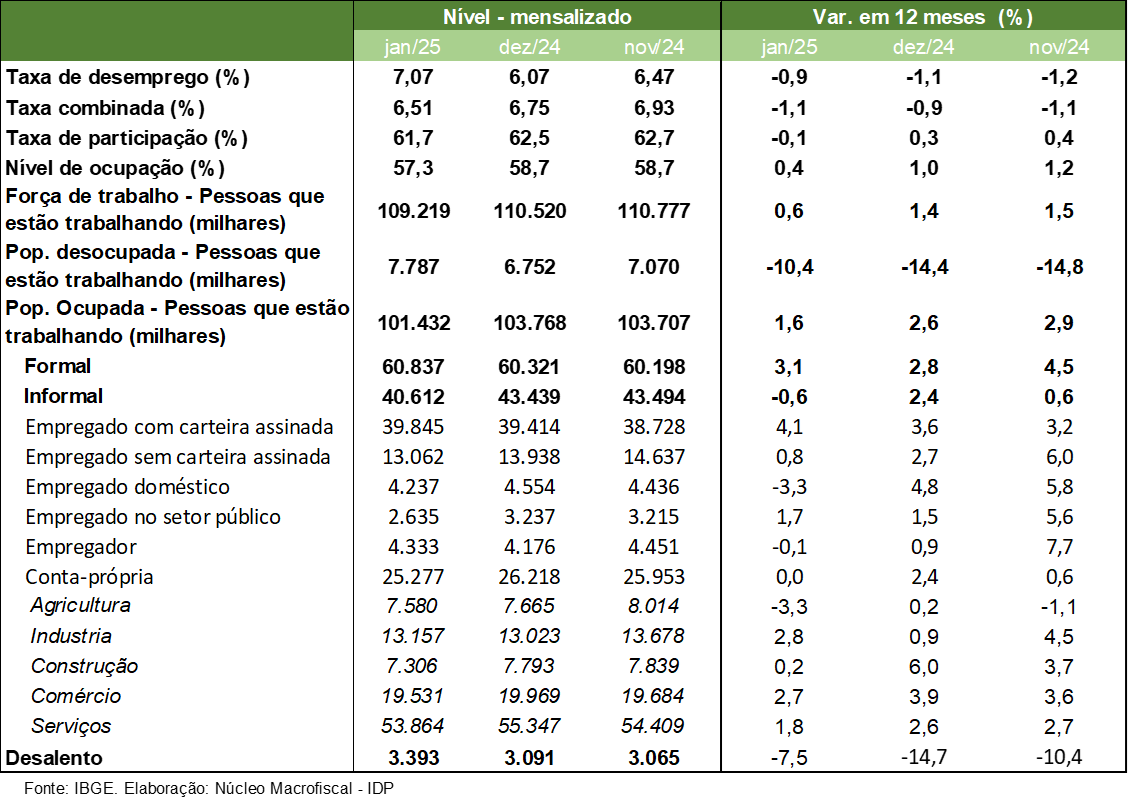The image size is (1128, 804).
Task: Click 'Empregado sem carteira assinada' label
Action: pos(178,457)
